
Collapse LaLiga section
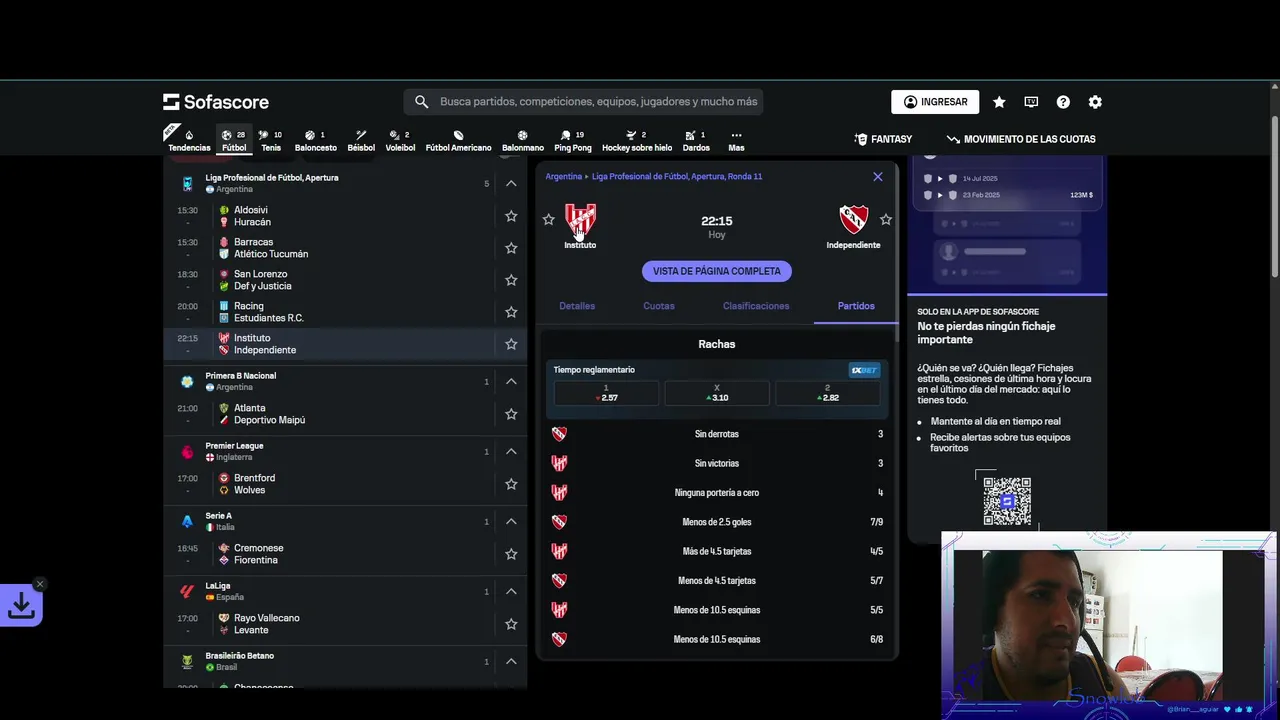(x=511, y=591)
